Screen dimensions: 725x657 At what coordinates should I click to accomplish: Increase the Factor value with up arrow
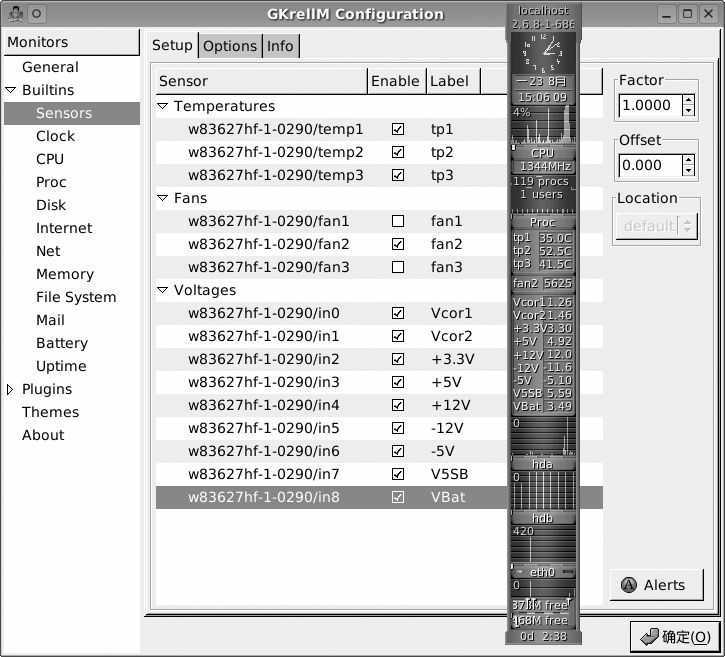(688, 100)
